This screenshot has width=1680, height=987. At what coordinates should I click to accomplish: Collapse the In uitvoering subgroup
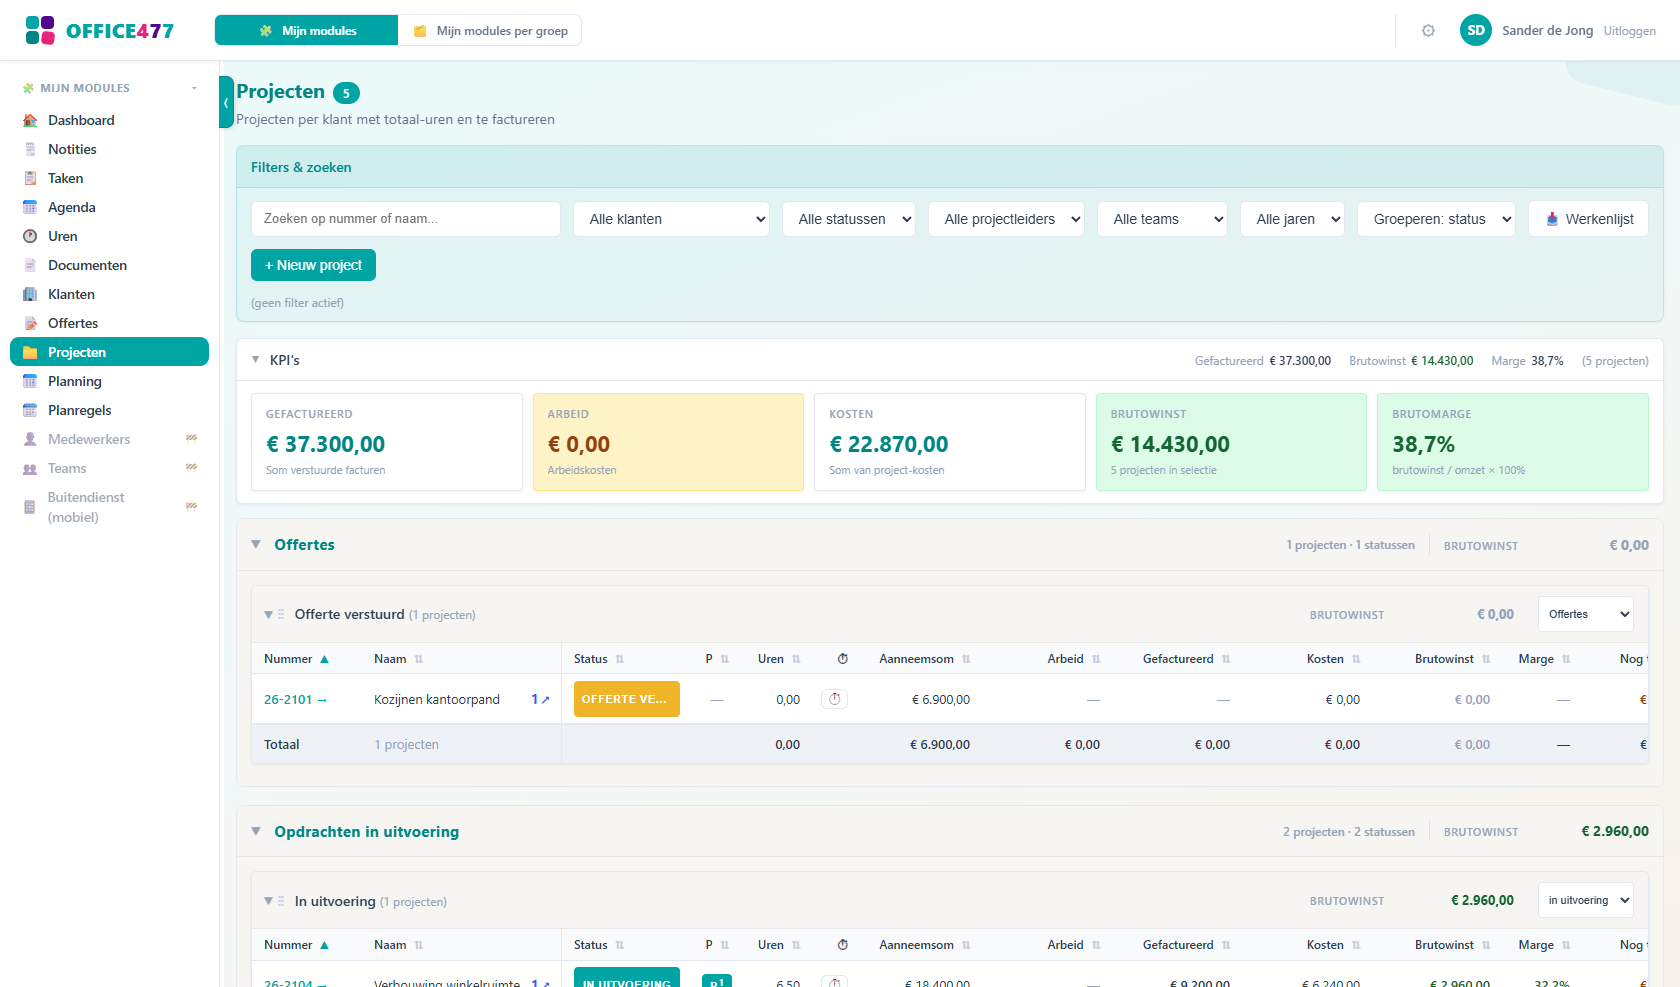(x=268, y=902)
